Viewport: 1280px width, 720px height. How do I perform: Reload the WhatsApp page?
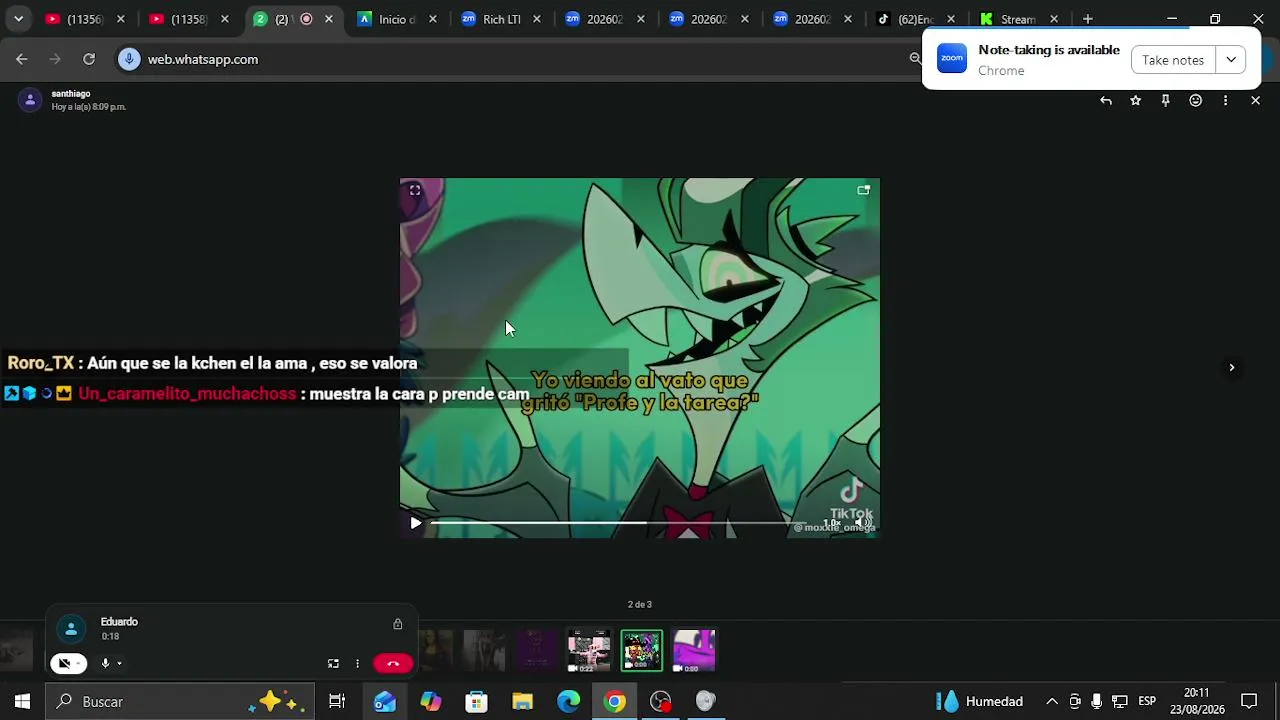89,59
